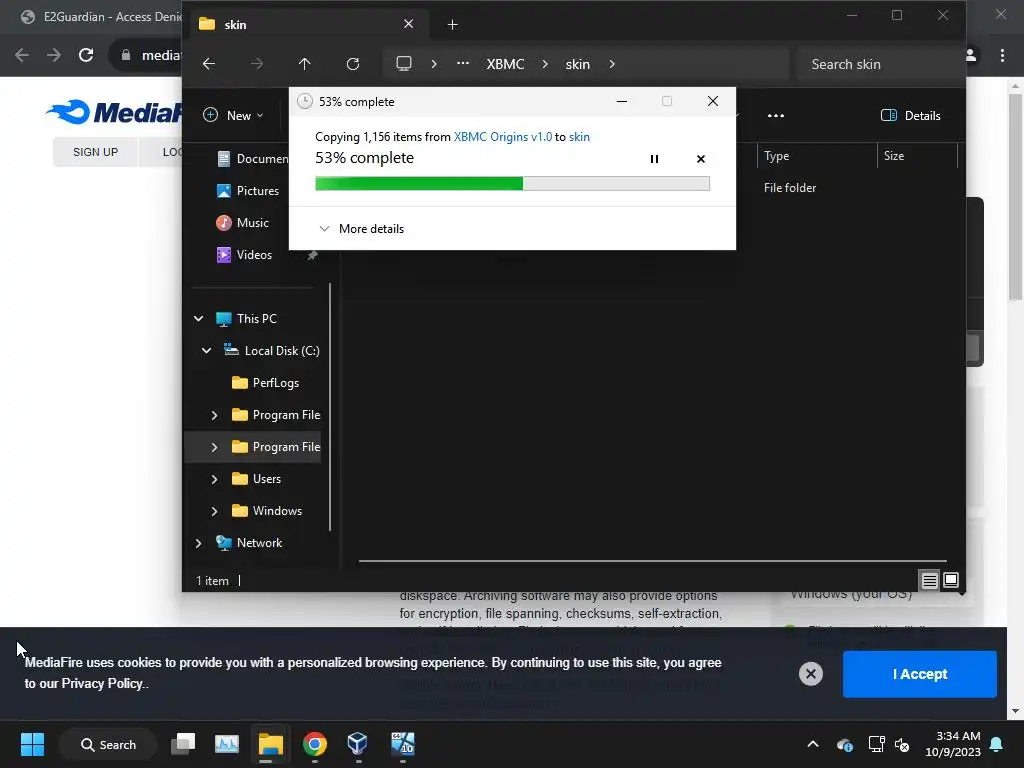The height and width of the screenshot is (768, 1024).
Task: Open Documents in quick access
Action: pyautogui.click(x=253, y=159)
